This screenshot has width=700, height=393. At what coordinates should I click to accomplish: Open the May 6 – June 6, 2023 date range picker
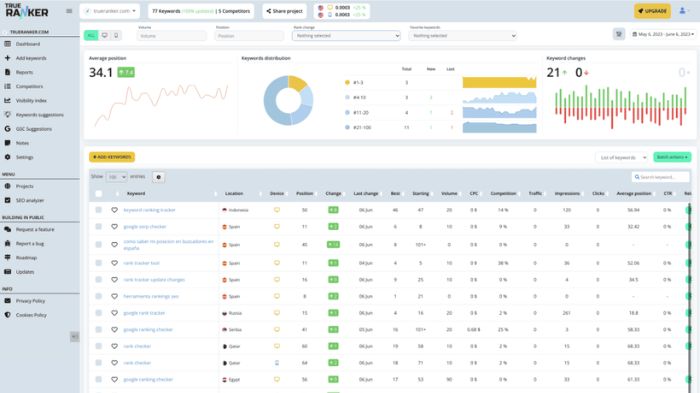(663, 34)
